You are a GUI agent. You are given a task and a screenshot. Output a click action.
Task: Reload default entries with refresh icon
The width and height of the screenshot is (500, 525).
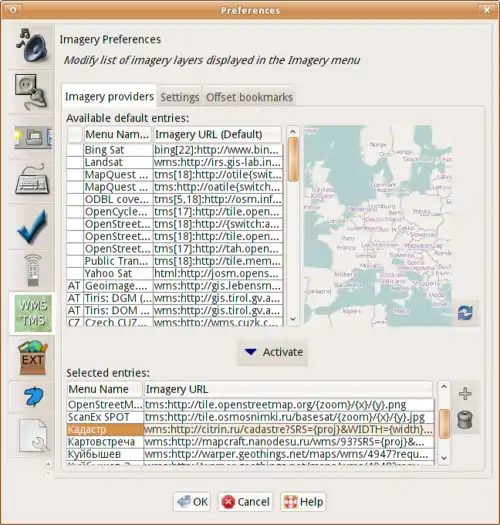(466, 313)
